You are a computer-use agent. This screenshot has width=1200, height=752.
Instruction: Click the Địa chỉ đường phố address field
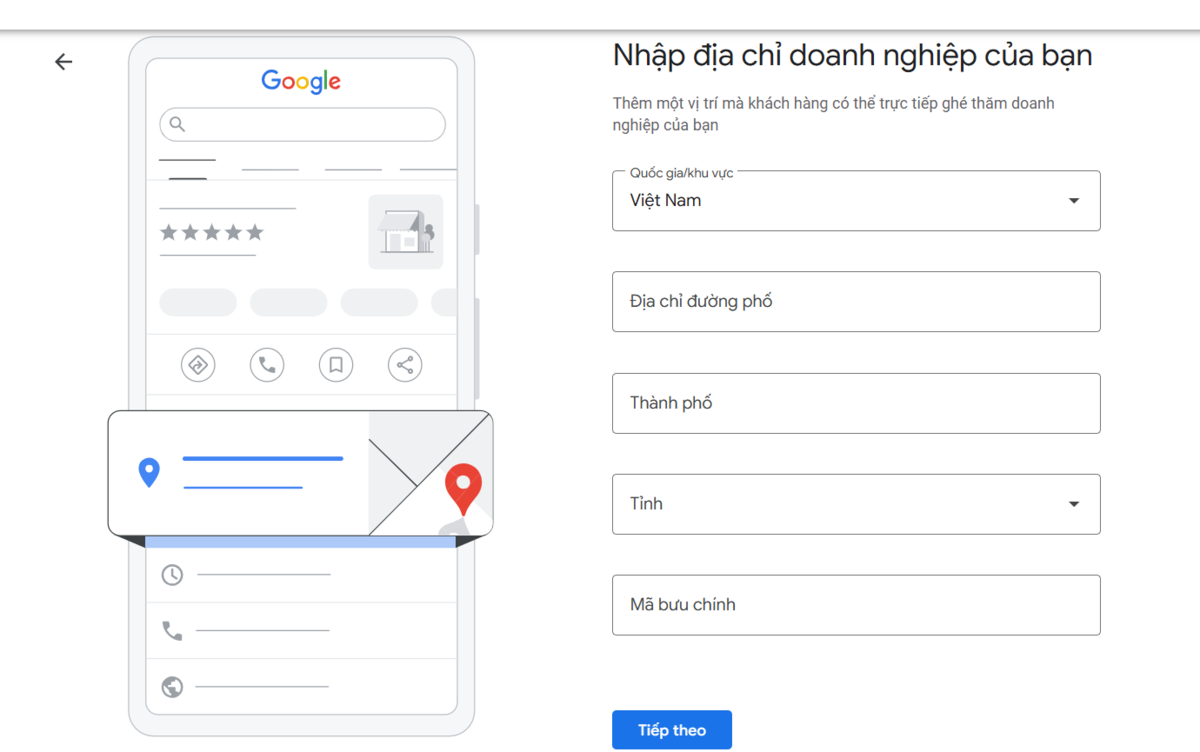pyautogui.click(x=856, y=301)
